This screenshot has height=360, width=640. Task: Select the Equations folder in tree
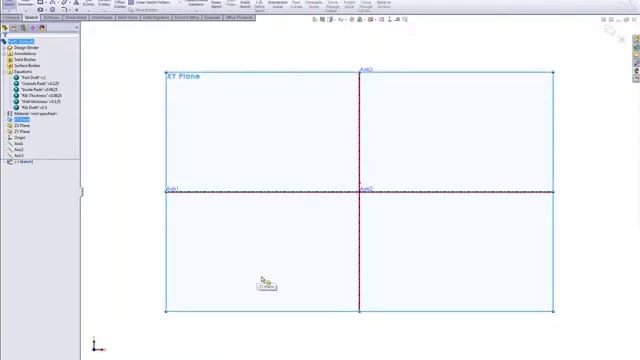tap(23, 72)
